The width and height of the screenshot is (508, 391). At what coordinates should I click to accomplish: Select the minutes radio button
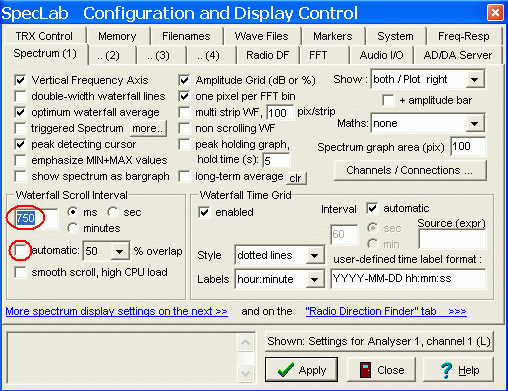pyautogui.click(x=73, y=228)
